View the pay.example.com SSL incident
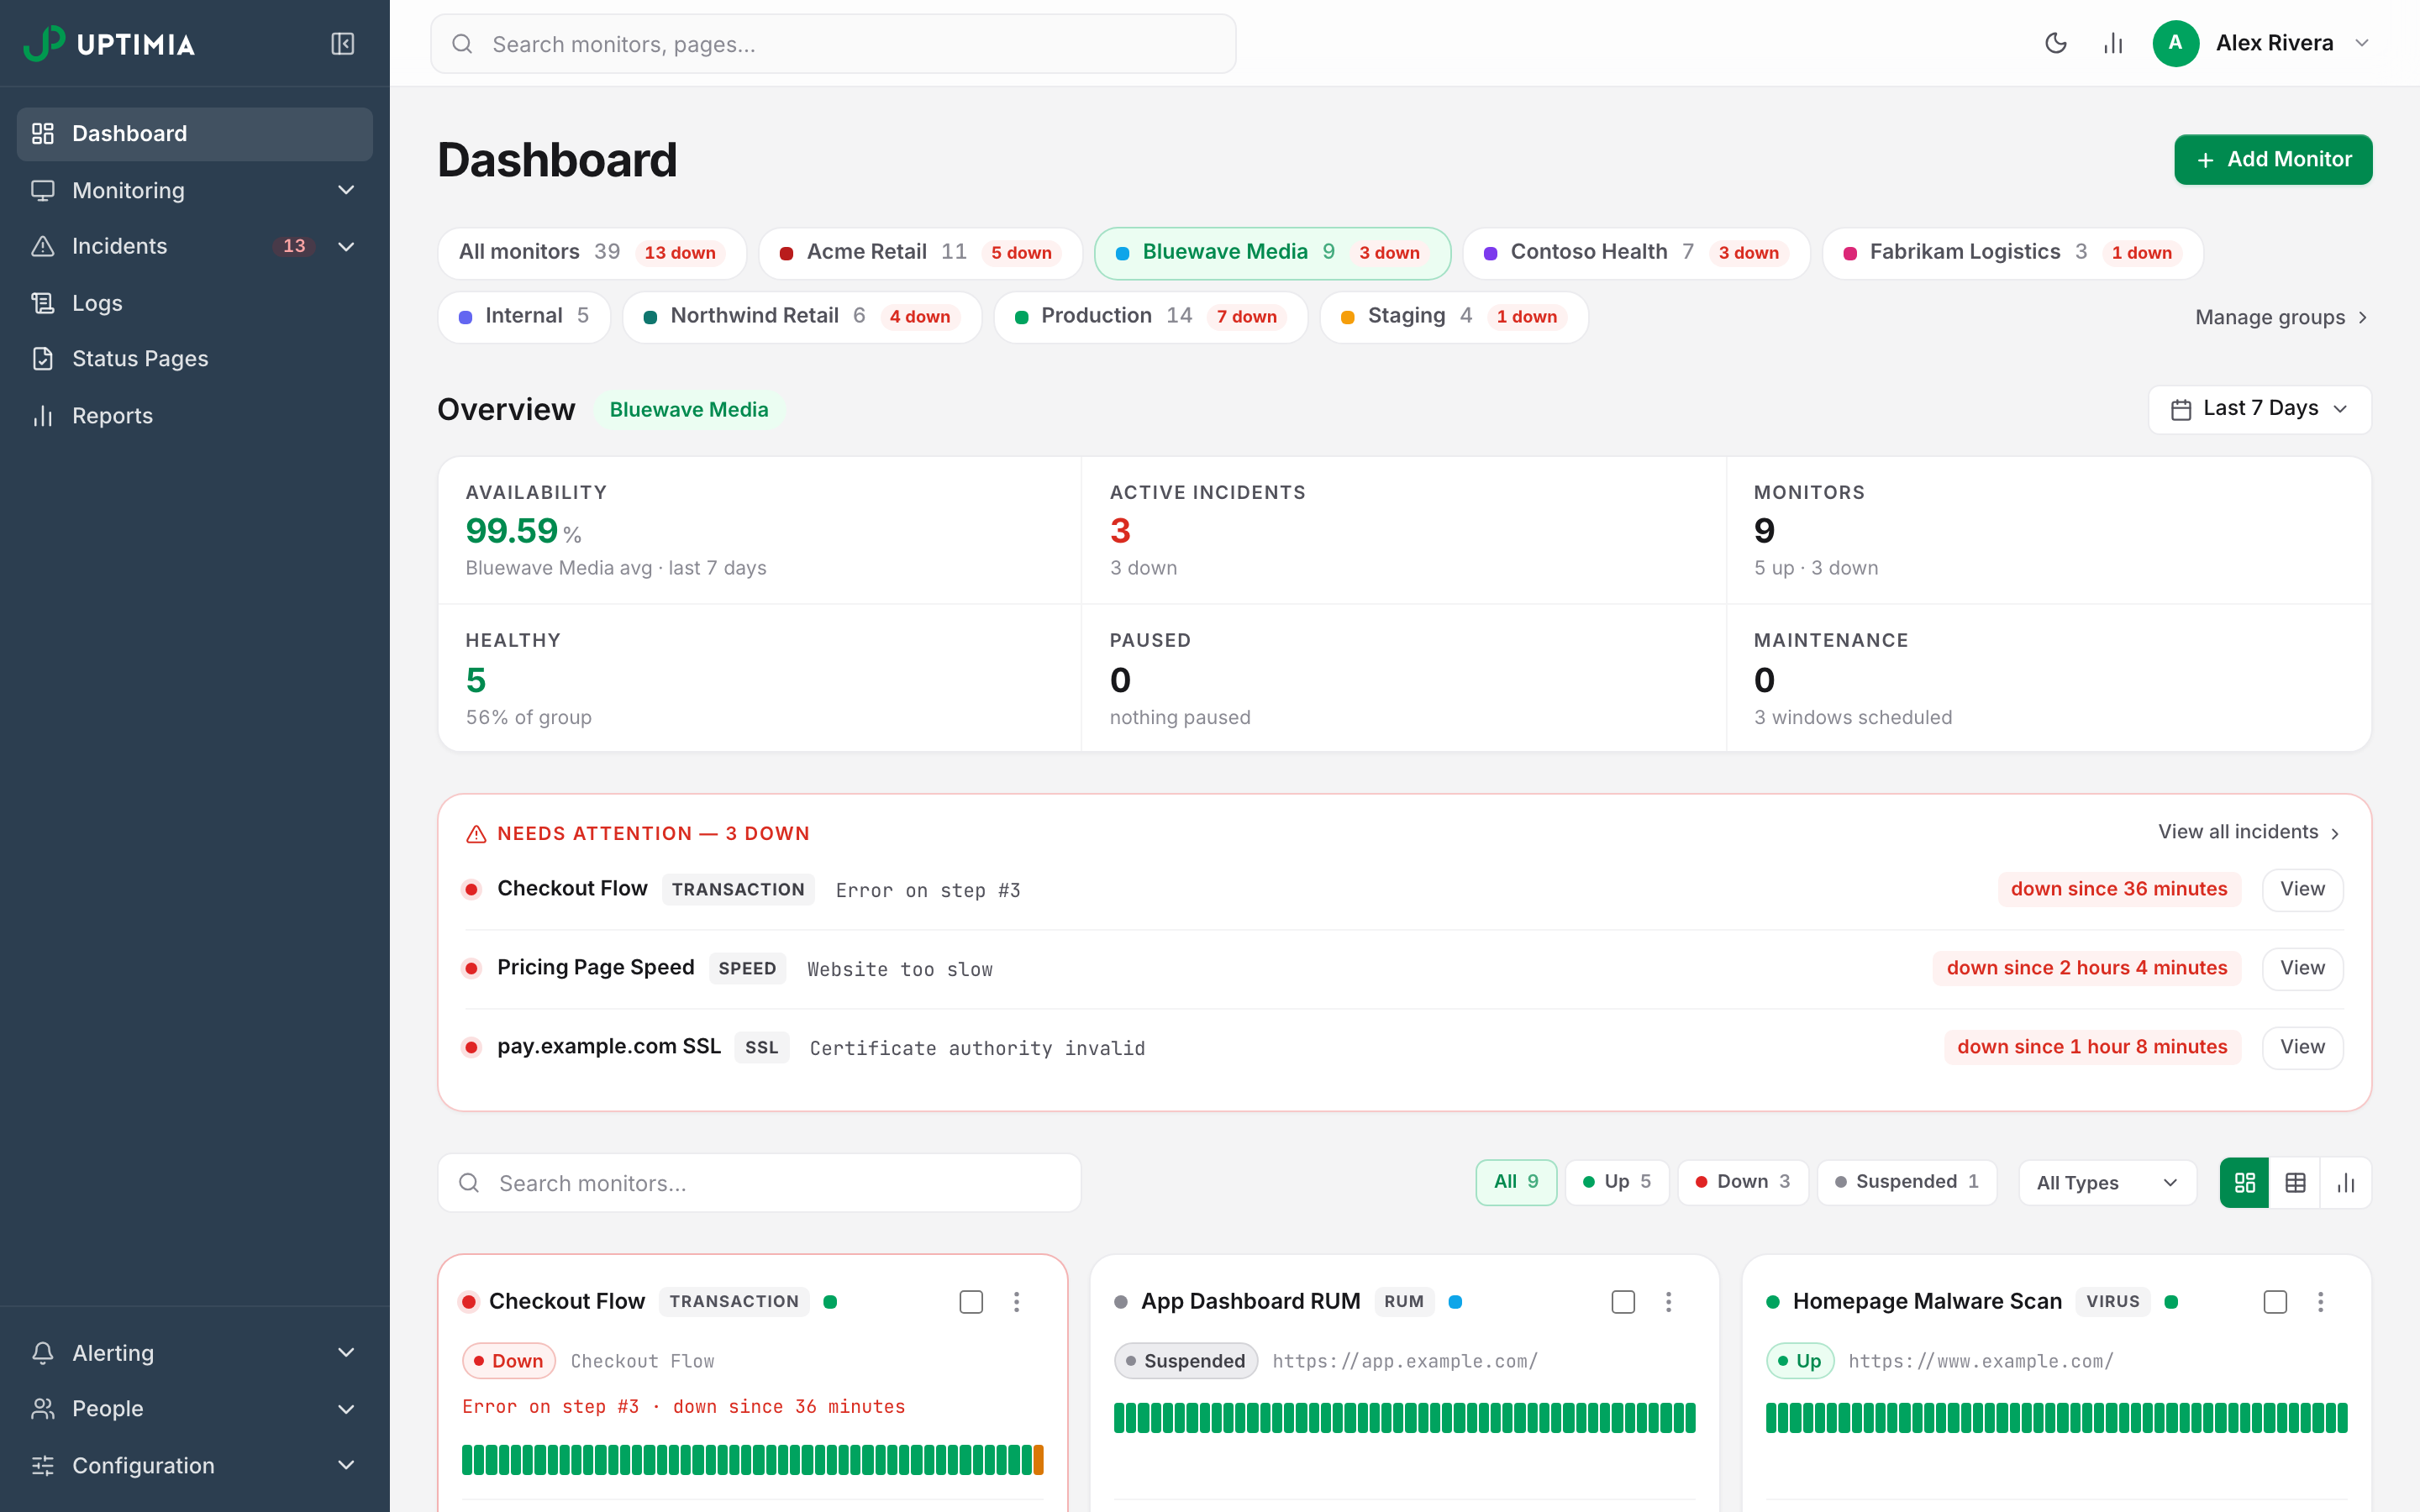 tap(2302, 1047)
